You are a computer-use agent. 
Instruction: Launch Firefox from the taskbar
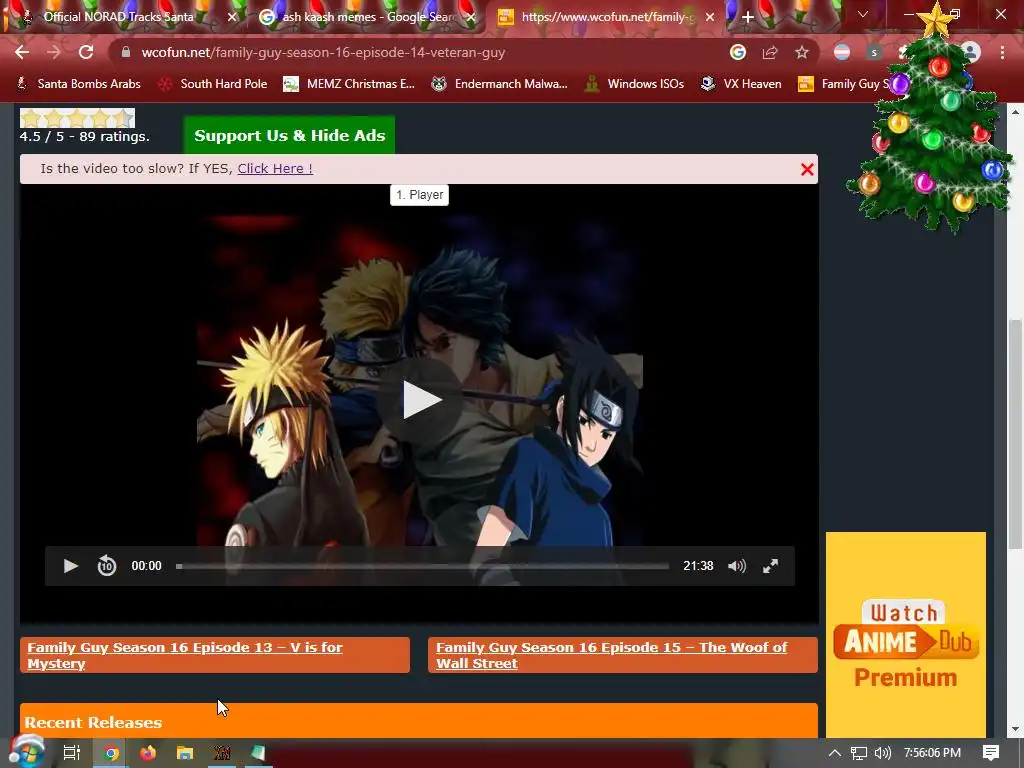tap(148, 753)
